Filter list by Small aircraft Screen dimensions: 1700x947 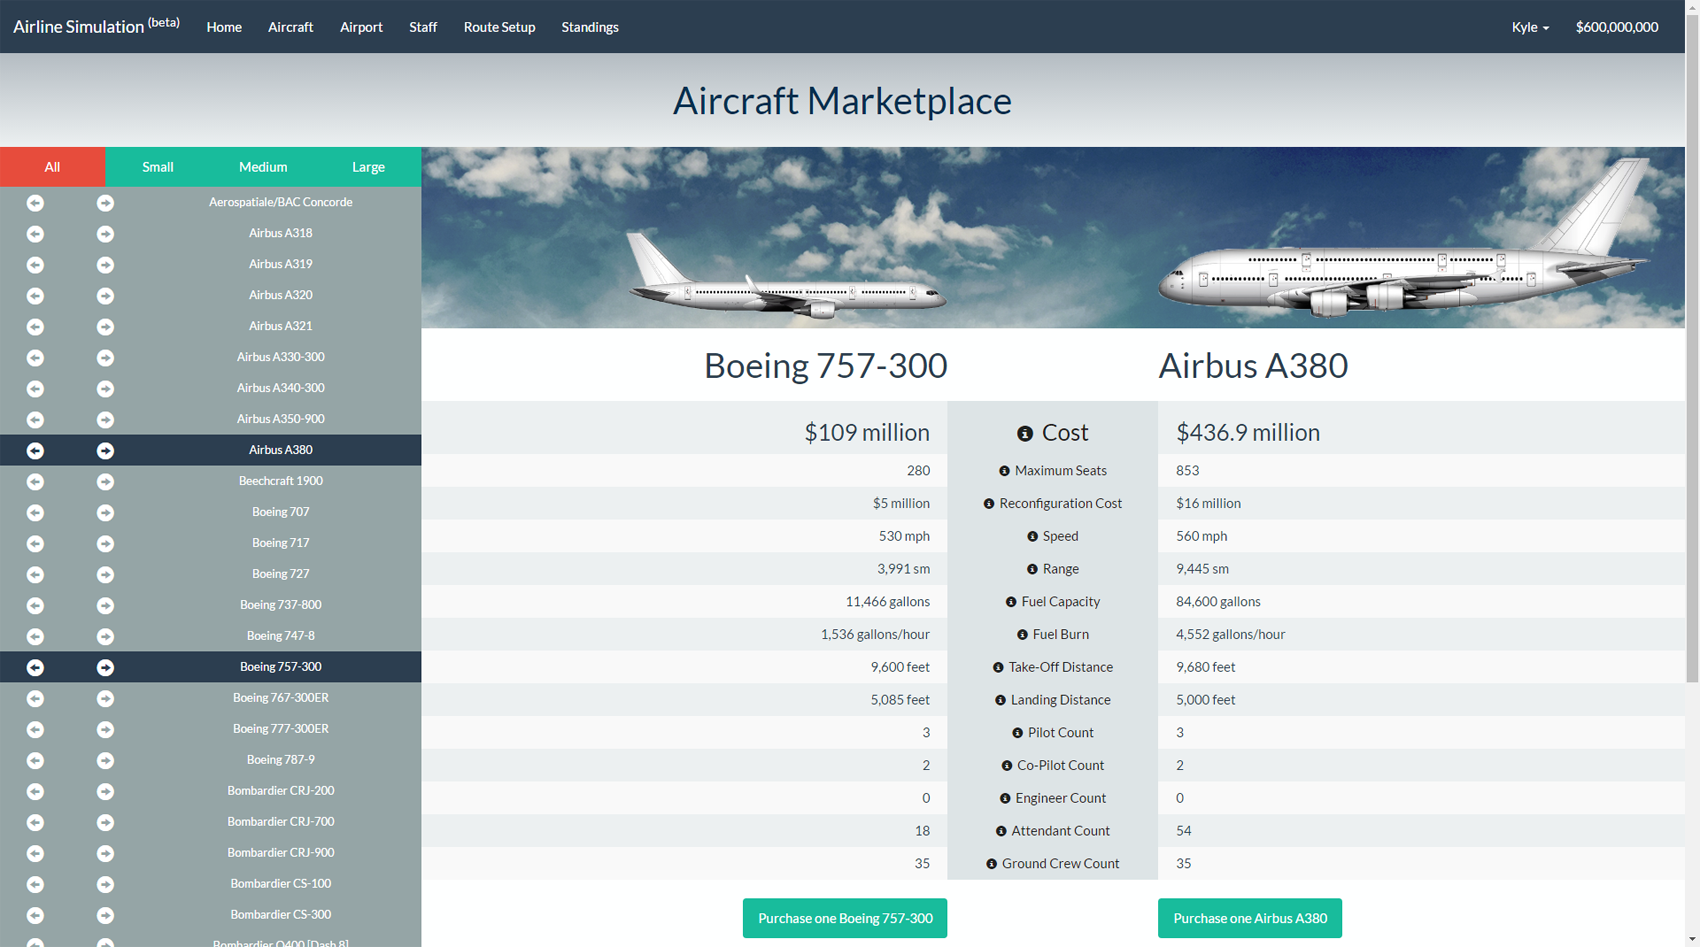coord(158,167)
